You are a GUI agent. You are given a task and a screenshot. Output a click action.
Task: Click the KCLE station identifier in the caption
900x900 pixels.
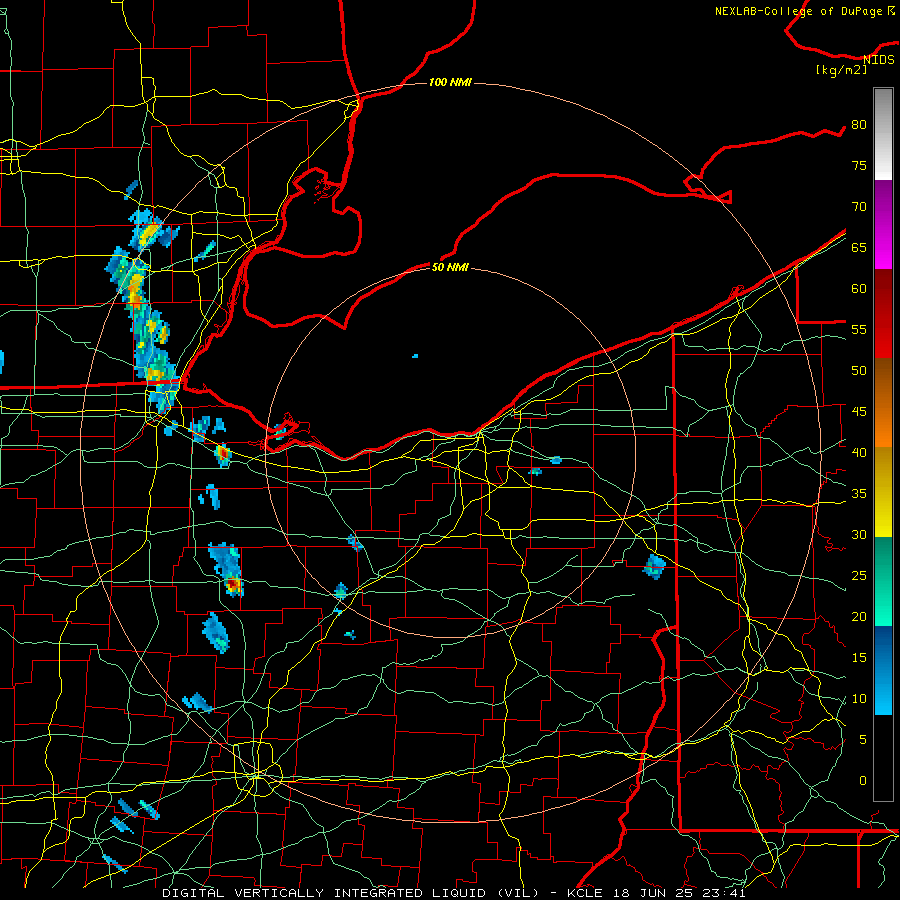click(x=585, y=893)
